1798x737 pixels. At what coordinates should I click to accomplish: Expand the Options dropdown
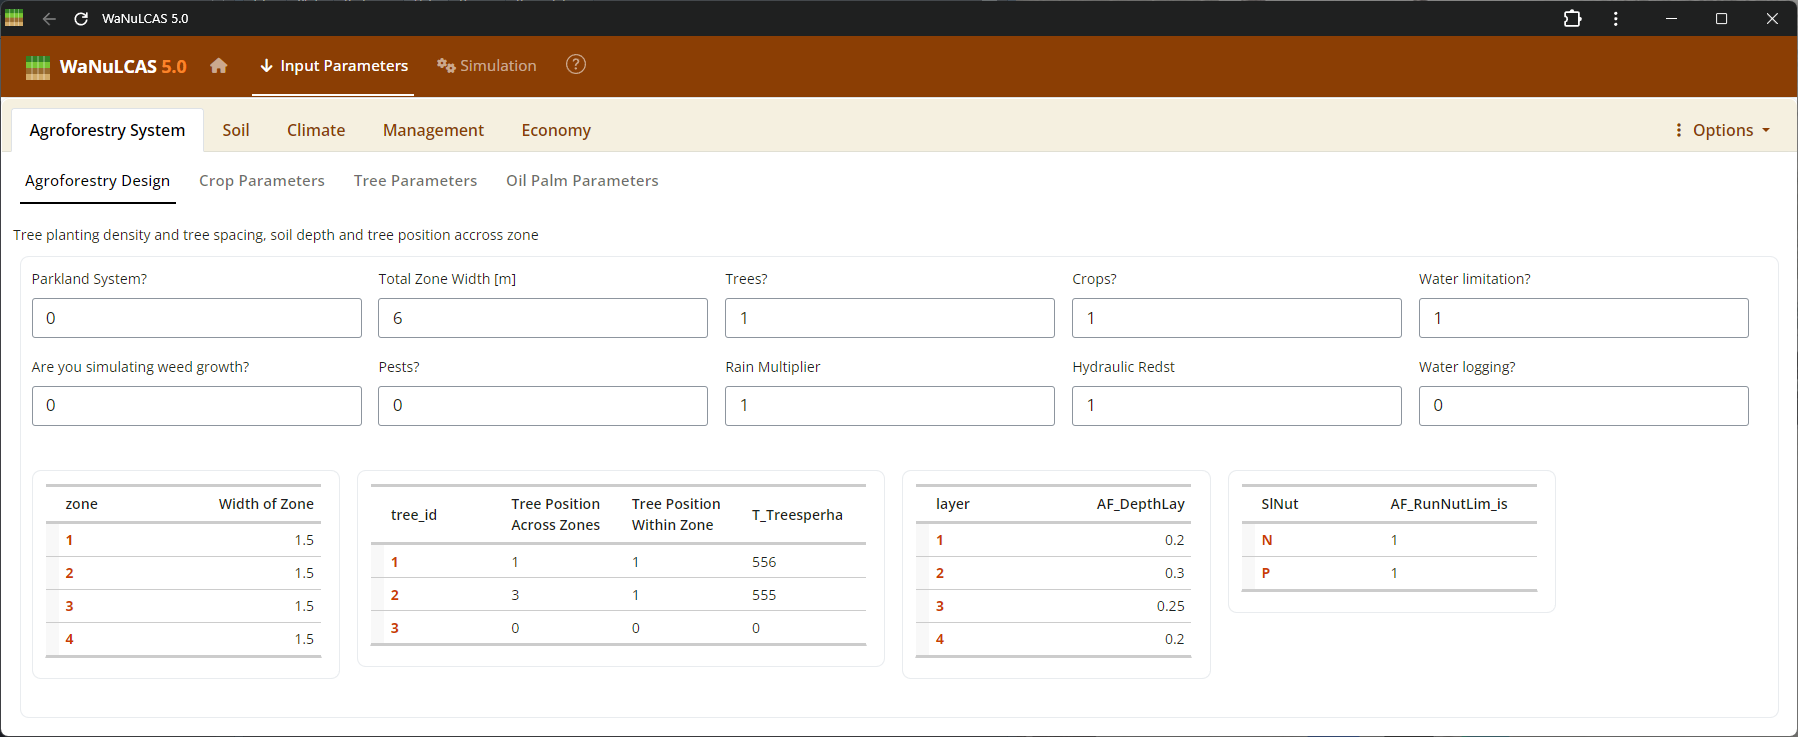tap(1722, 130)
